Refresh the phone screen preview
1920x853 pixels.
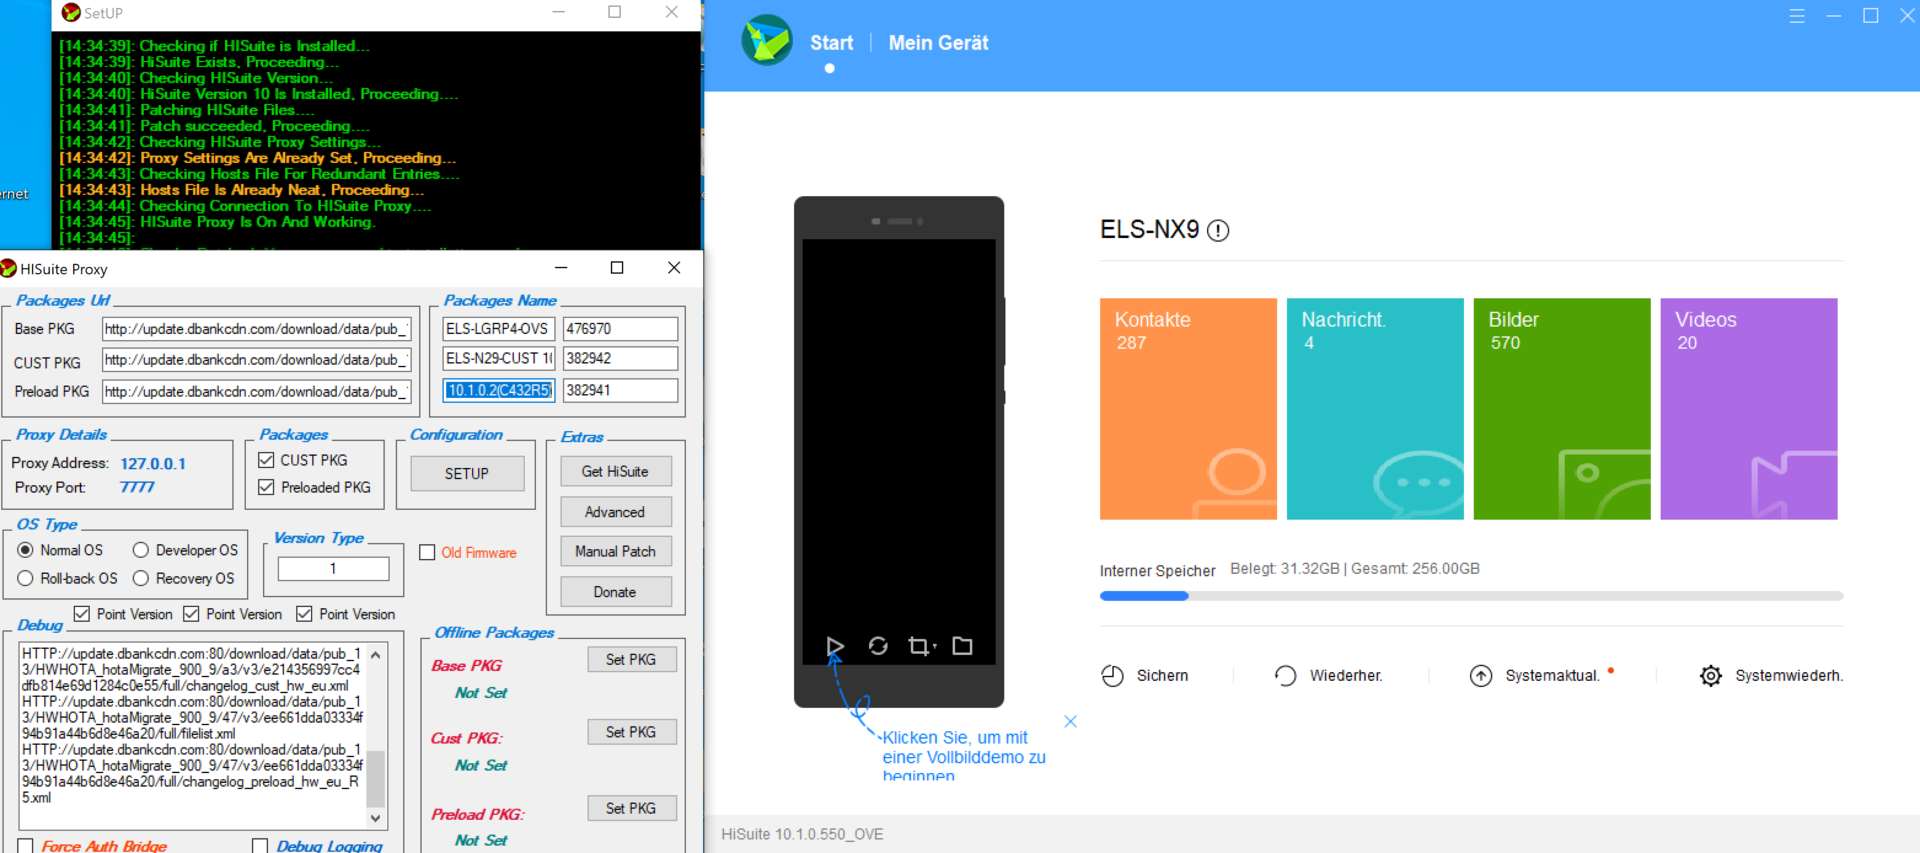878,646
